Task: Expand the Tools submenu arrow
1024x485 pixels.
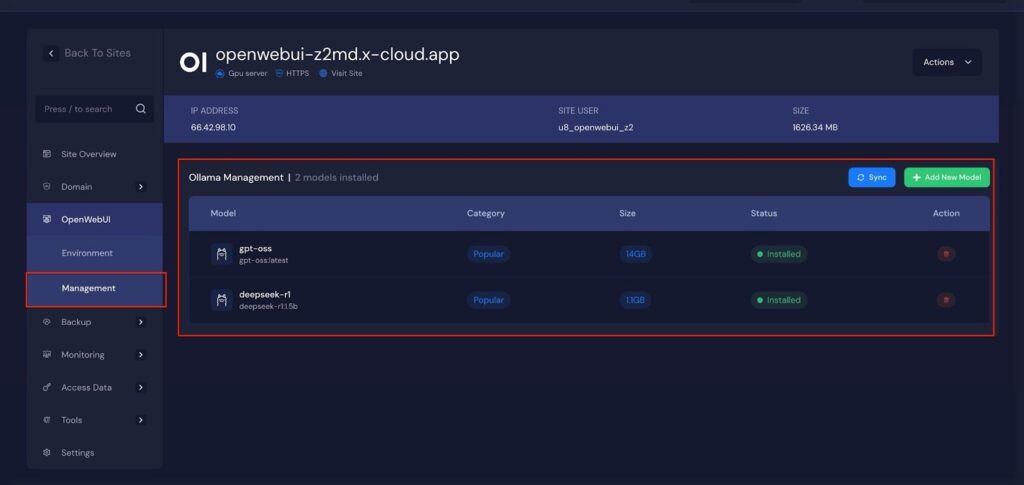Action: [x=141, y=420]
